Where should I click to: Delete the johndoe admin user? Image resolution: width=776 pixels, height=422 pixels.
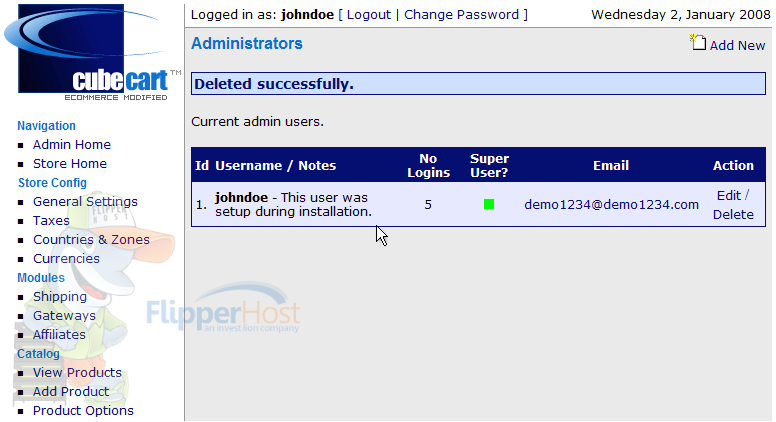pos(733,215)
